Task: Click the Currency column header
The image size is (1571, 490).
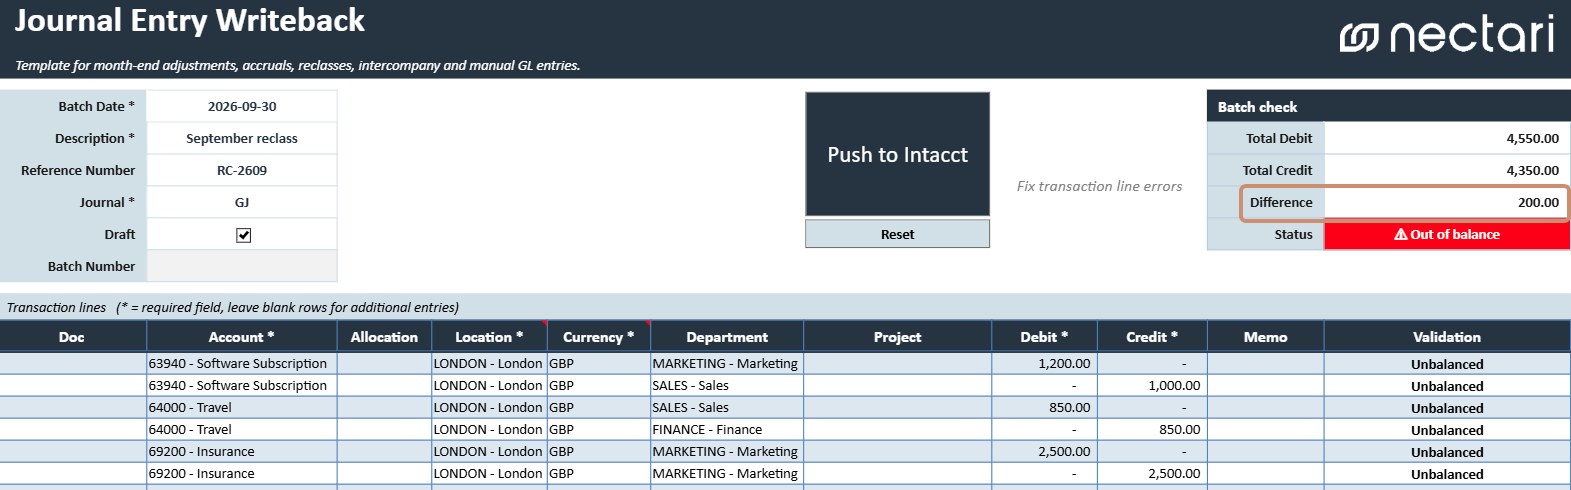Action: click(x=599, y=337)
